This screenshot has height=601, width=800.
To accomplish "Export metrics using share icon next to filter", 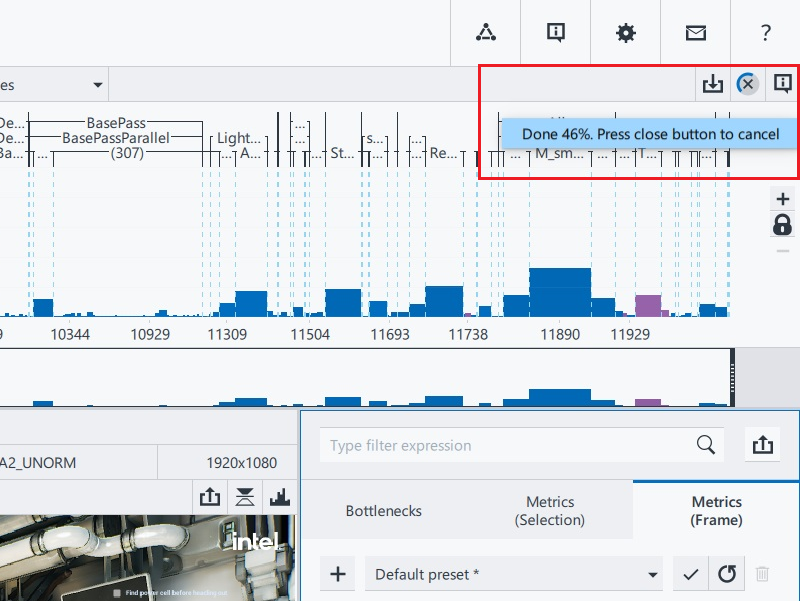I will point(763,445).
